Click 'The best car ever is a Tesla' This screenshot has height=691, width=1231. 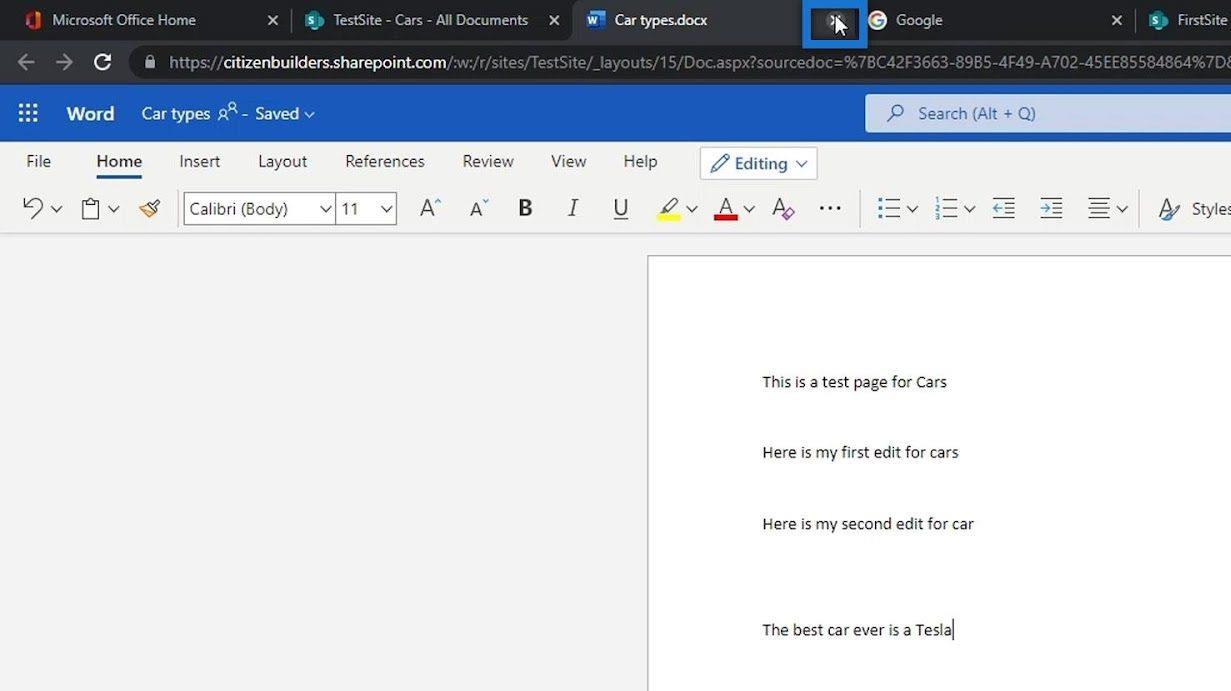(857, 630)
